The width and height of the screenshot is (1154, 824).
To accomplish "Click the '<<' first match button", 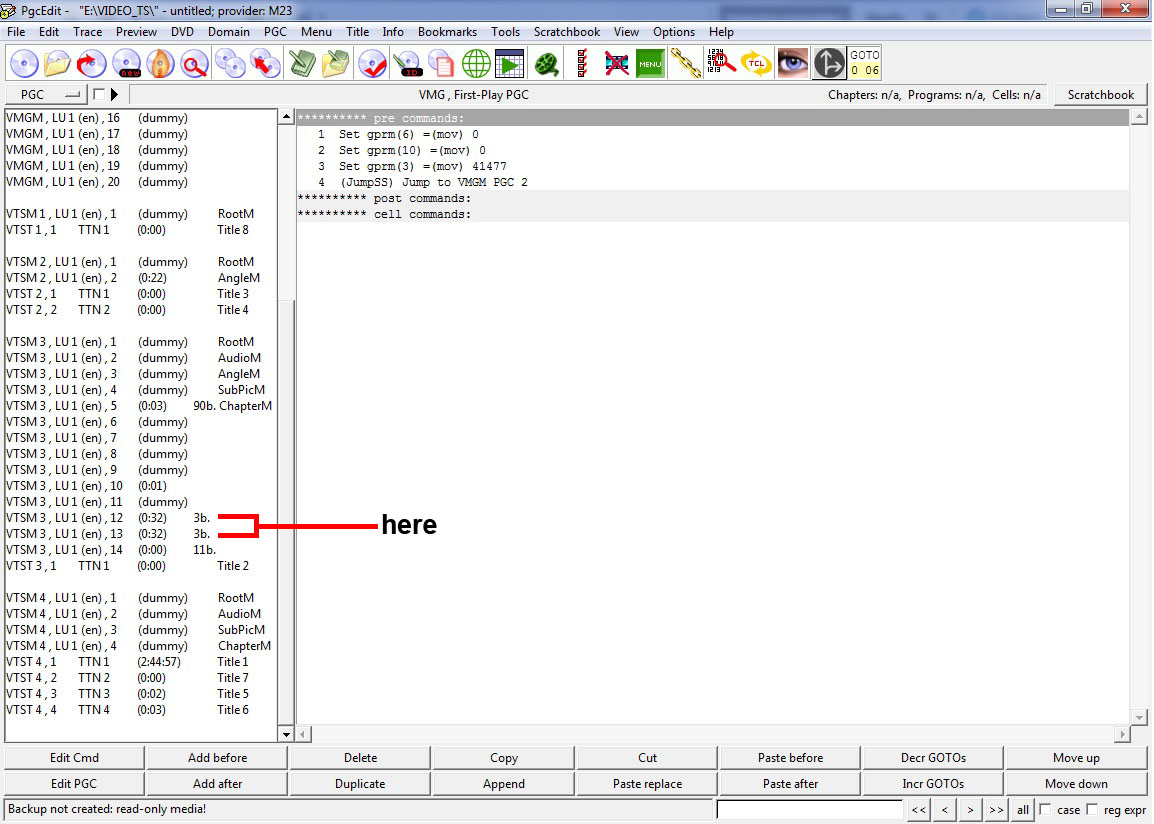I will pyautogui.click(x=918, y=809).
